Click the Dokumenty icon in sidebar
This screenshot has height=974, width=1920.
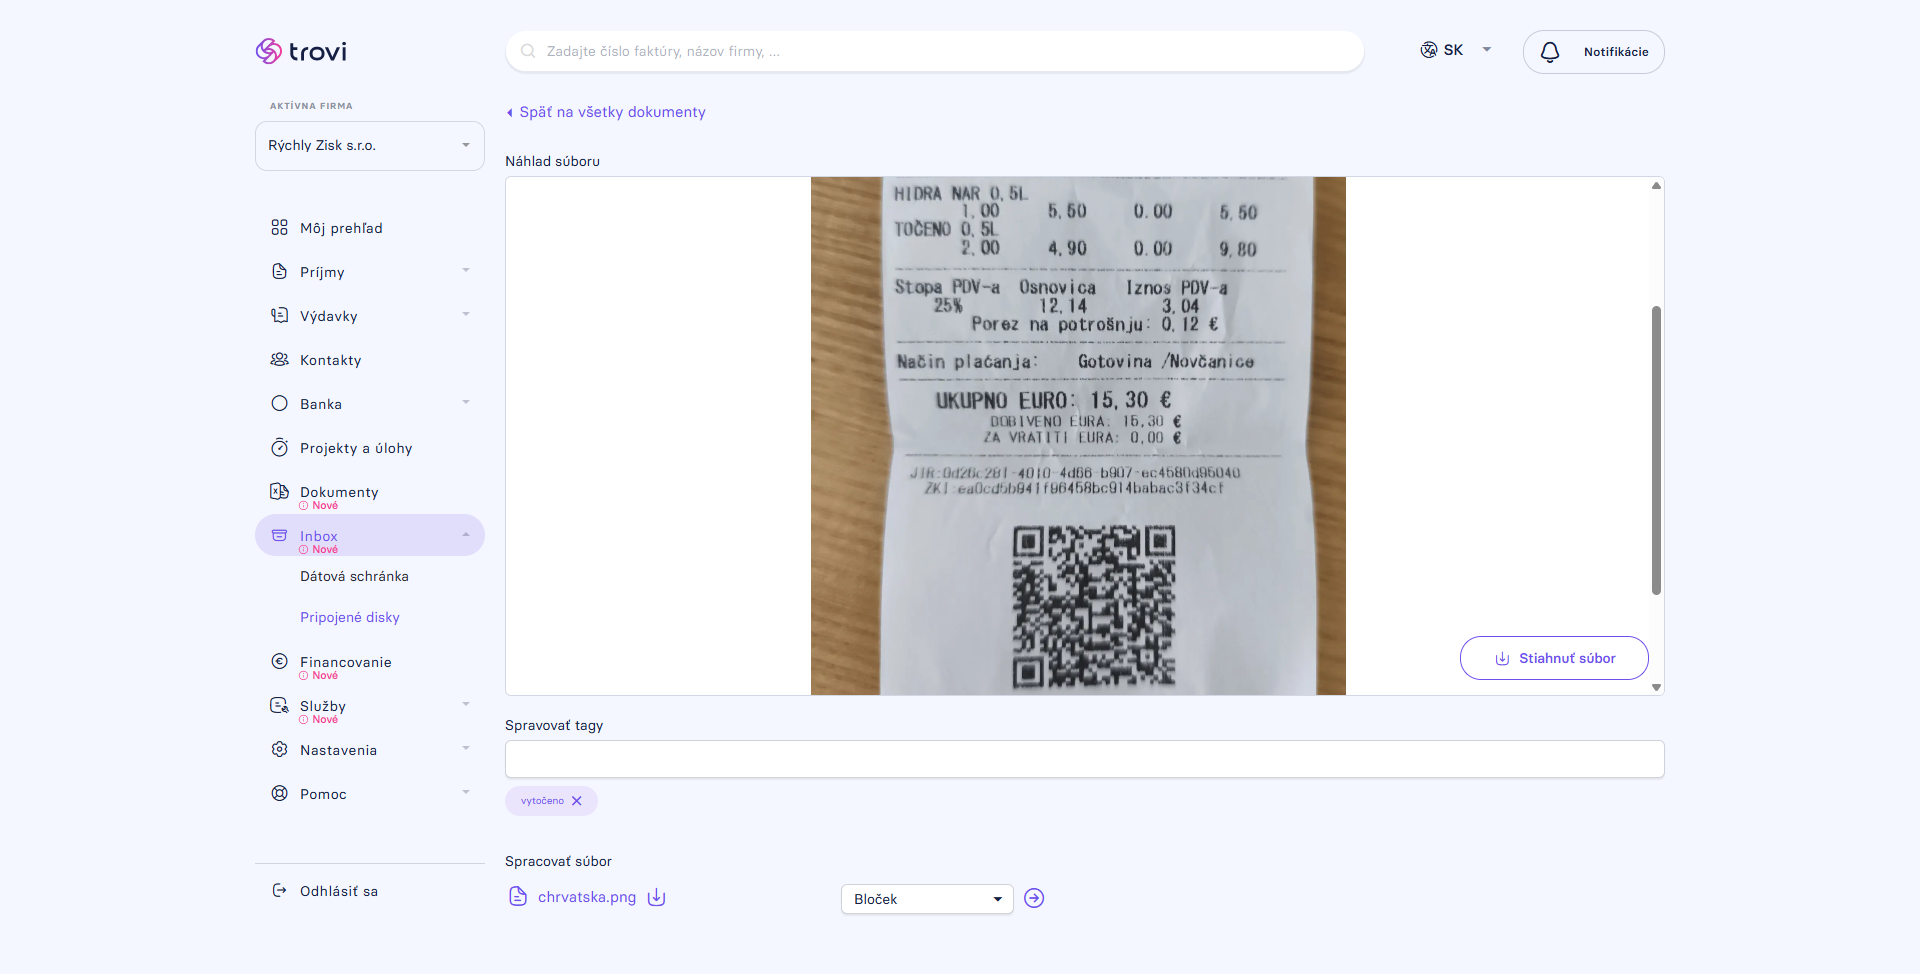(x=279, y=491)
